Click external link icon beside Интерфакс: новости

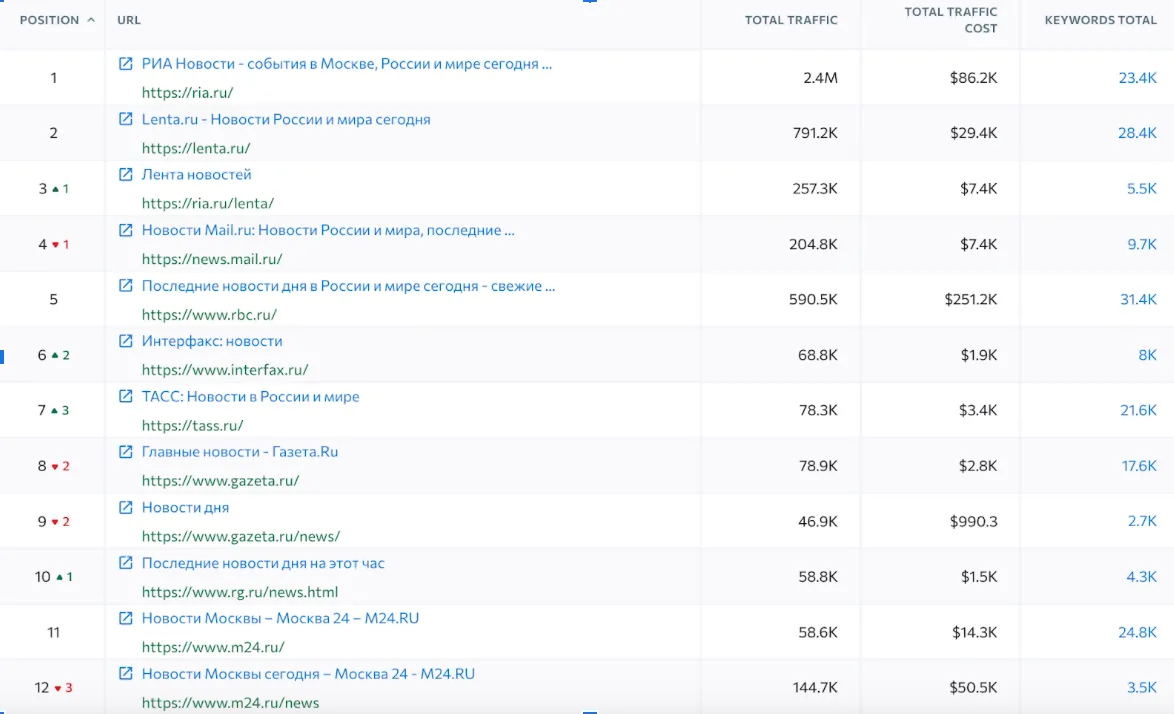(x=126, y=341)
